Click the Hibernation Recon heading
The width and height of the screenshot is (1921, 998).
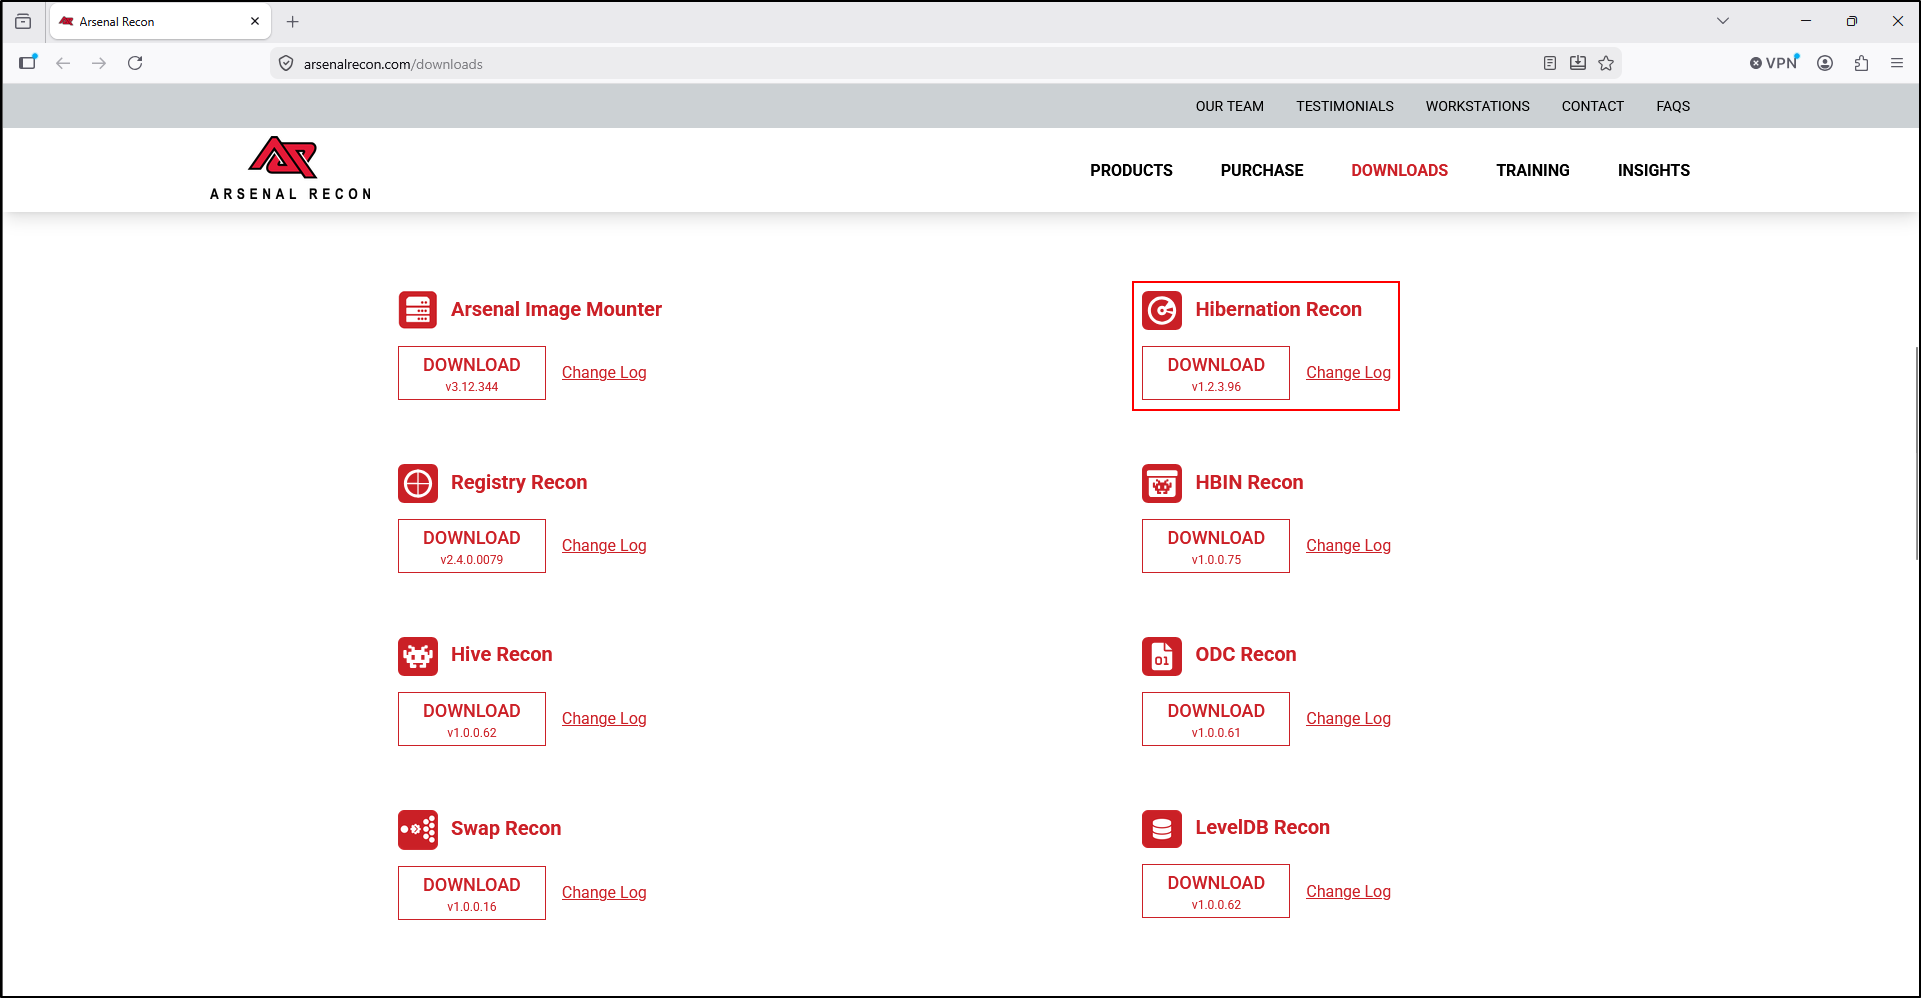1278,309
